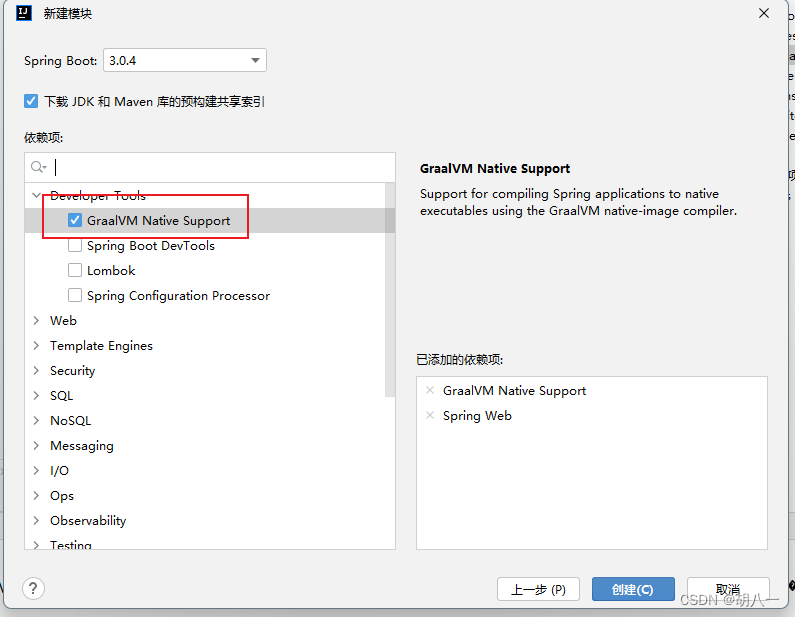Select the Security tree label
The image size is (795, 617).
(x=73, y=371)
